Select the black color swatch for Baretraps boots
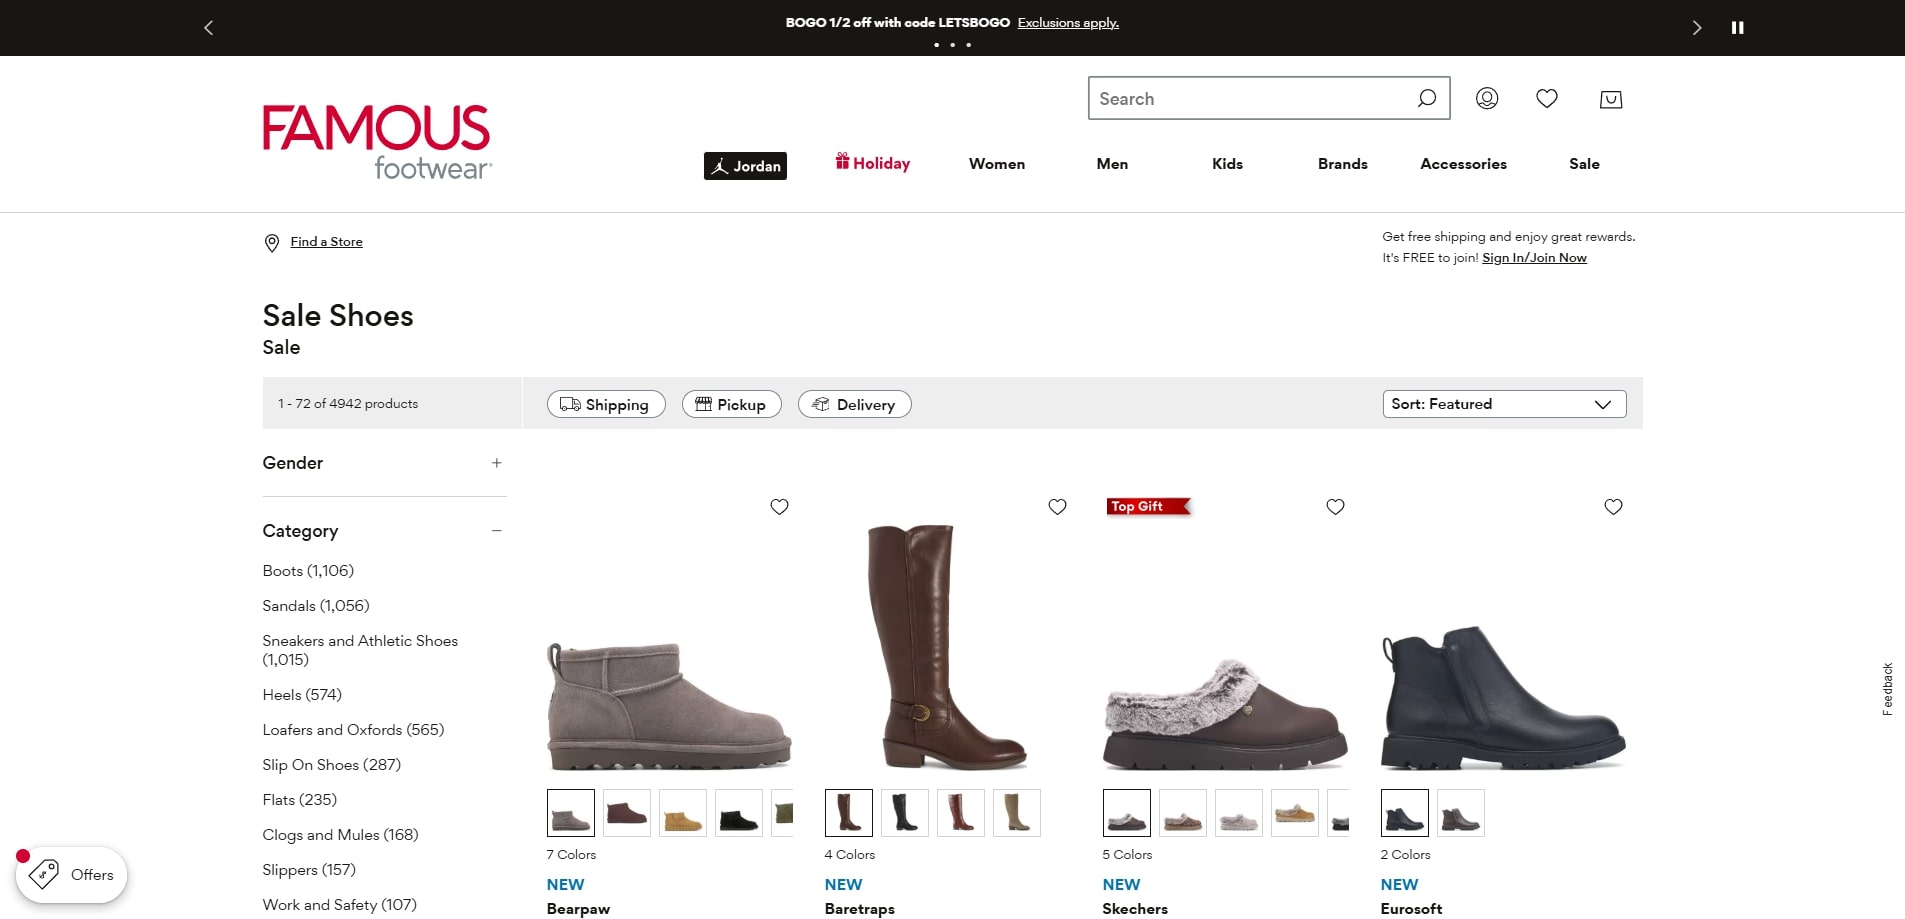Screen dimensions: 1905x919 (x=905, y=812)
